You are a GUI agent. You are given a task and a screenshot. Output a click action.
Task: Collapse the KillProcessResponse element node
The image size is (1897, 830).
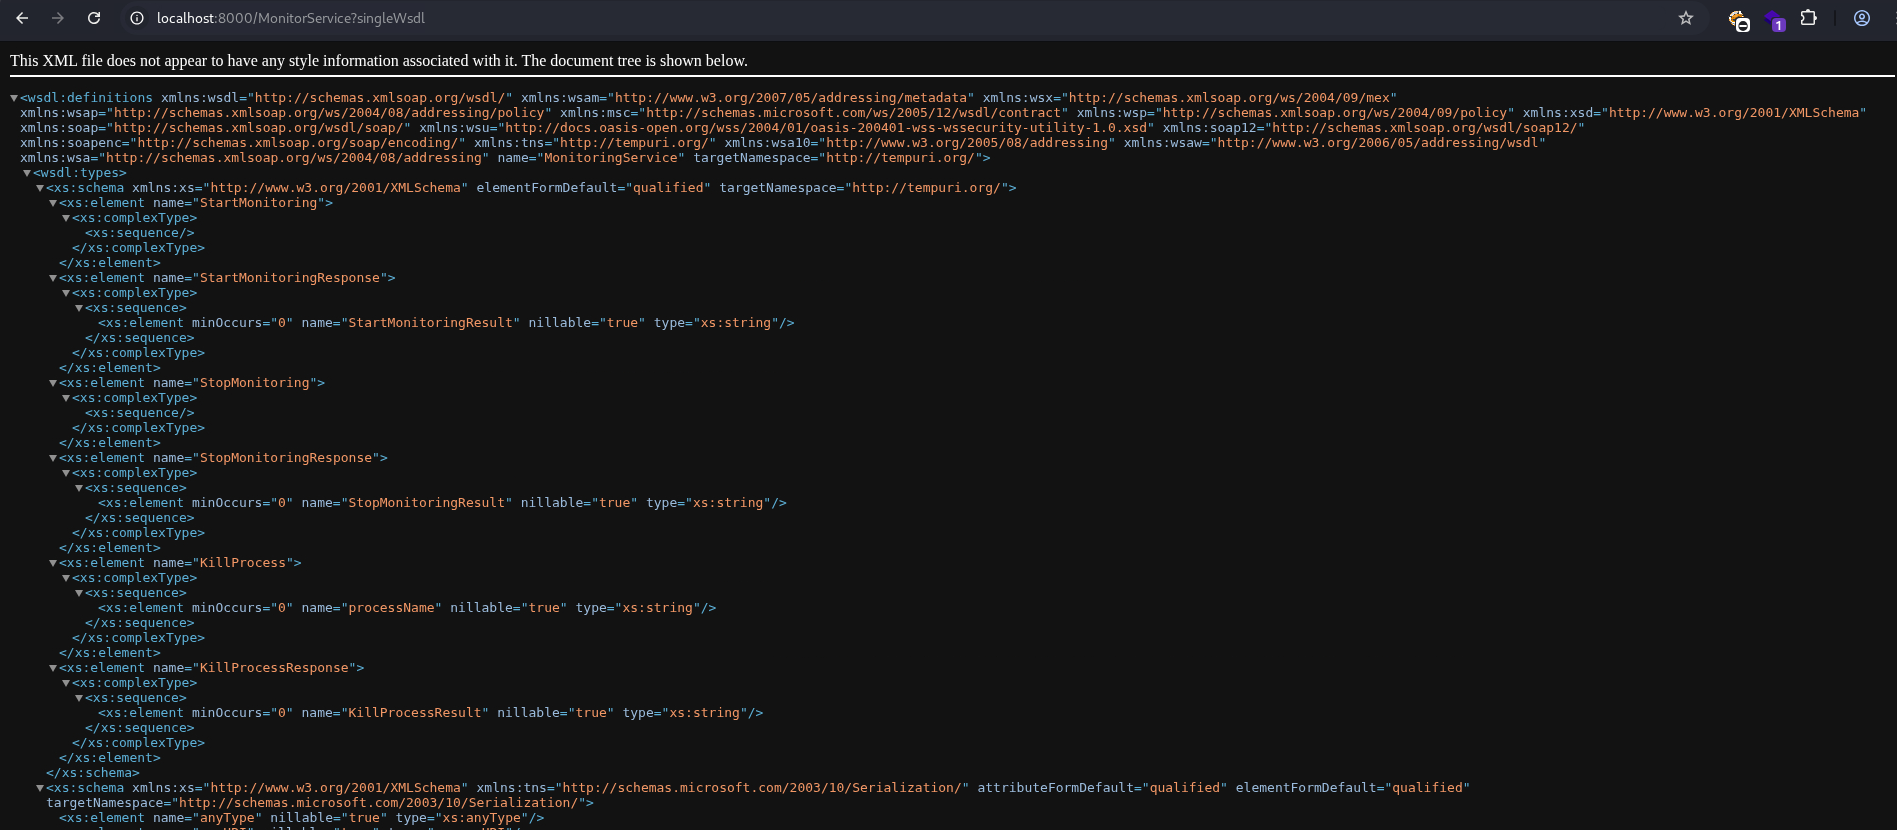pyautogui.click(x=53, y=668)
